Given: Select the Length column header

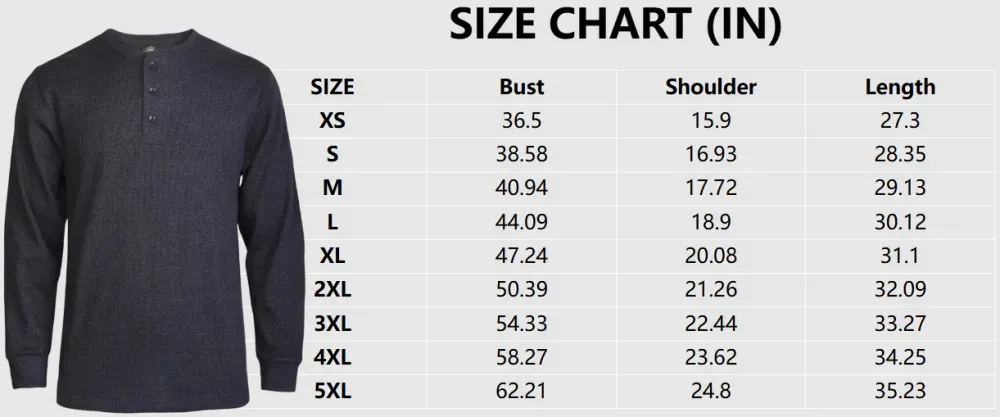Looking at the screenshot, I should pyautogui.click(x=900, y=87).
